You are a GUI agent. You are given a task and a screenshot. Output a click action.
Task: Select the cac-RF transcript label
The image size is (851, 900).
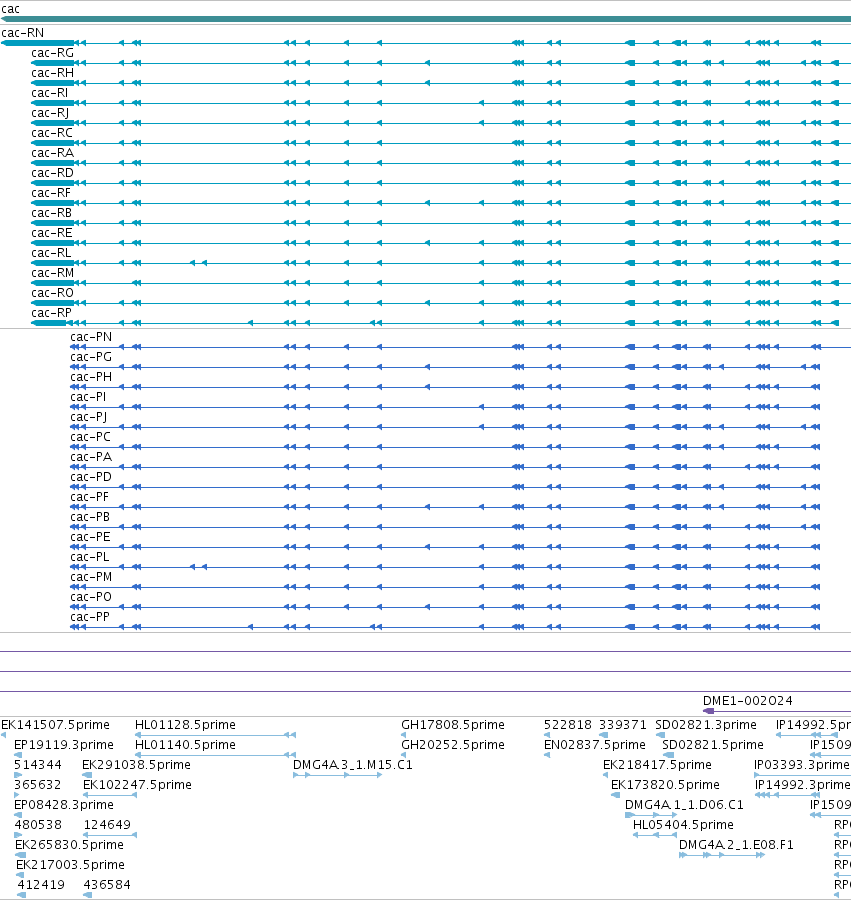(x=51, y=193)
